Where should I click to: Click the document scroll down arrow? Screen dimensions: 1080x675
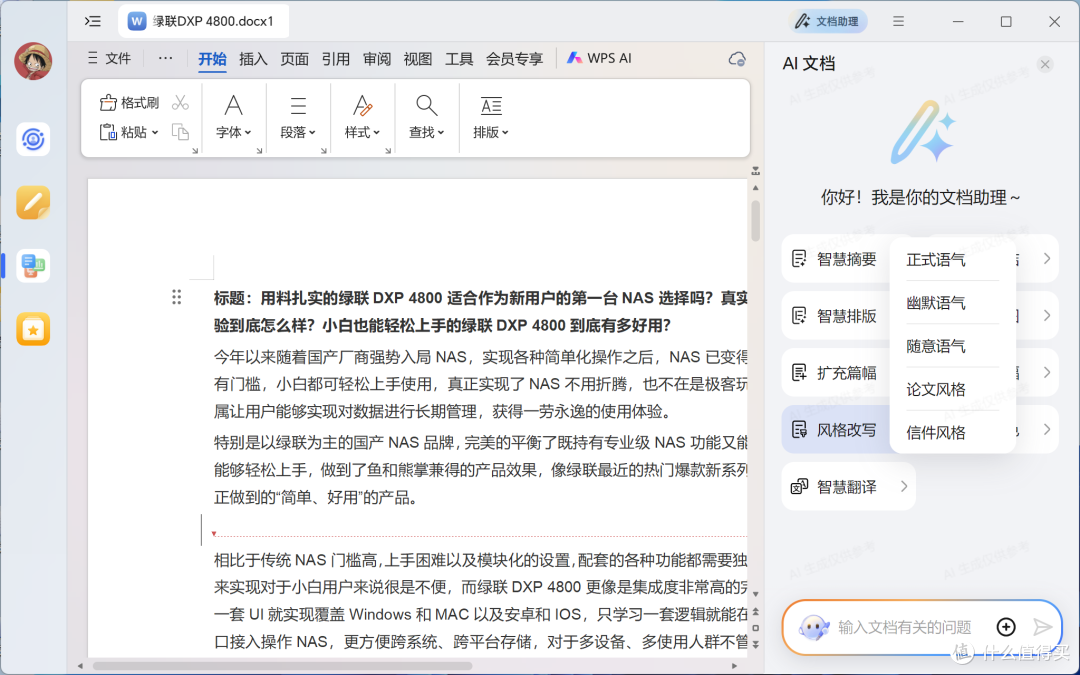[x=756, y=594]
